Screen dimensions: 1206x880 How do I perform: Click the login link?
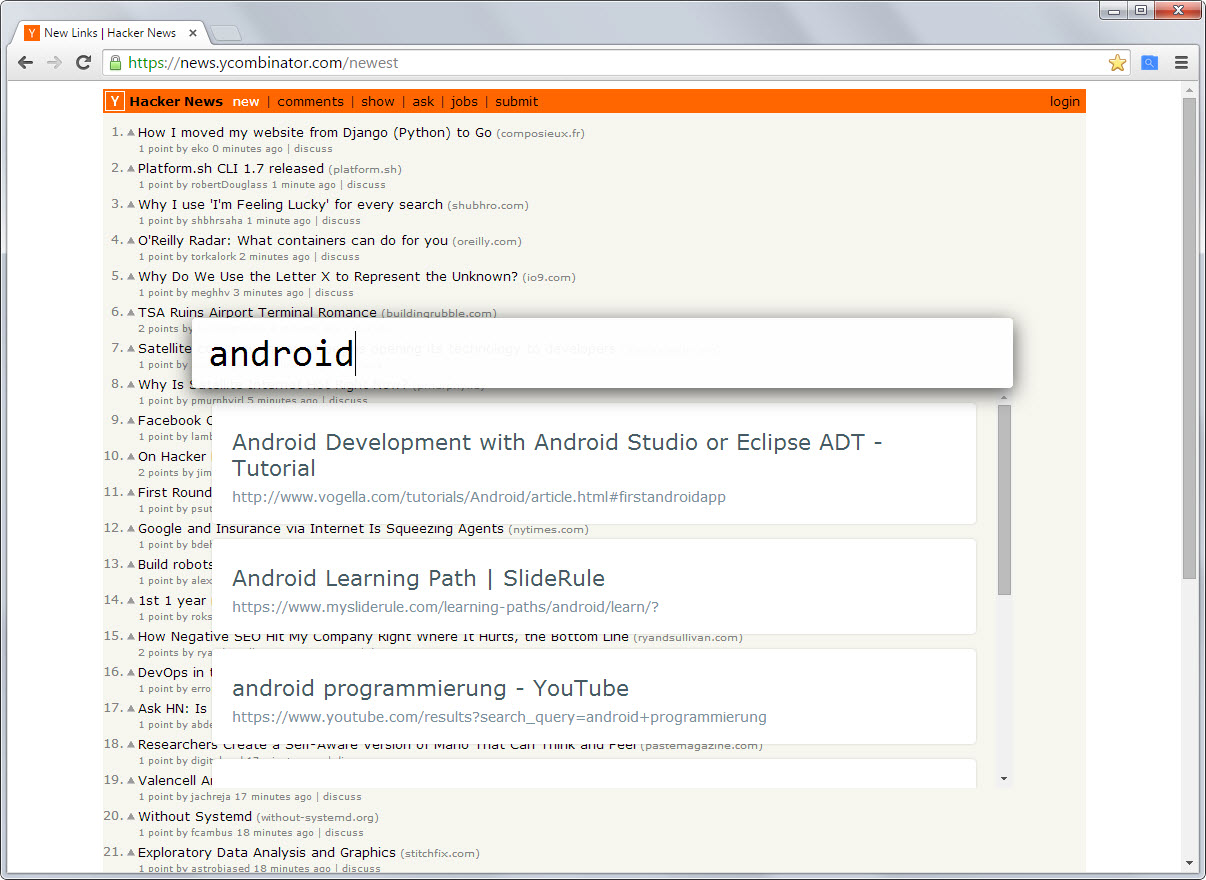click(1064, 101)
